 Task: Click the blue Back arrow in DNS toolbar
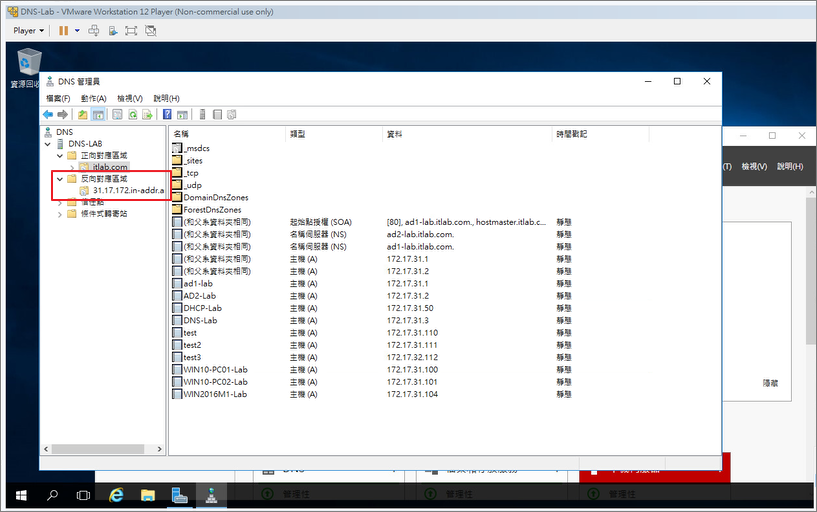[48, 115]
